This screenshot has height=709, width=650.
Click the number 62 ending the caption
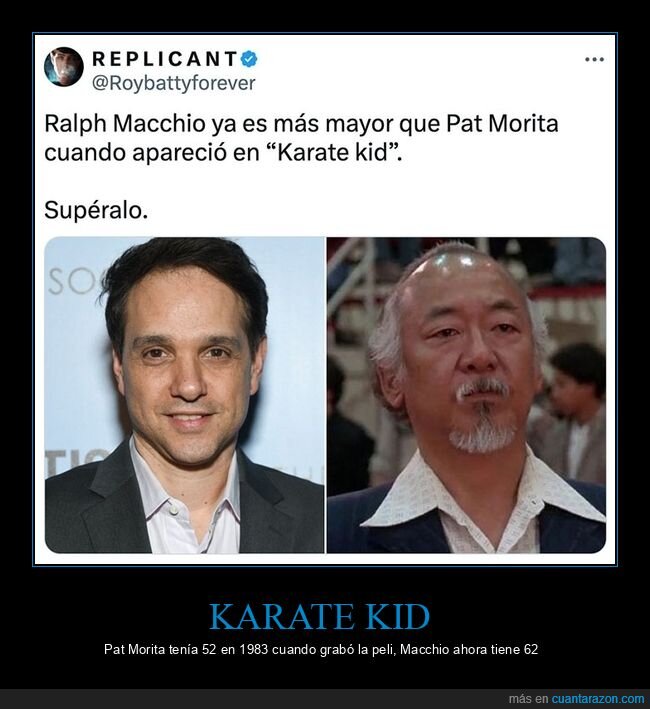click(531, 649)
